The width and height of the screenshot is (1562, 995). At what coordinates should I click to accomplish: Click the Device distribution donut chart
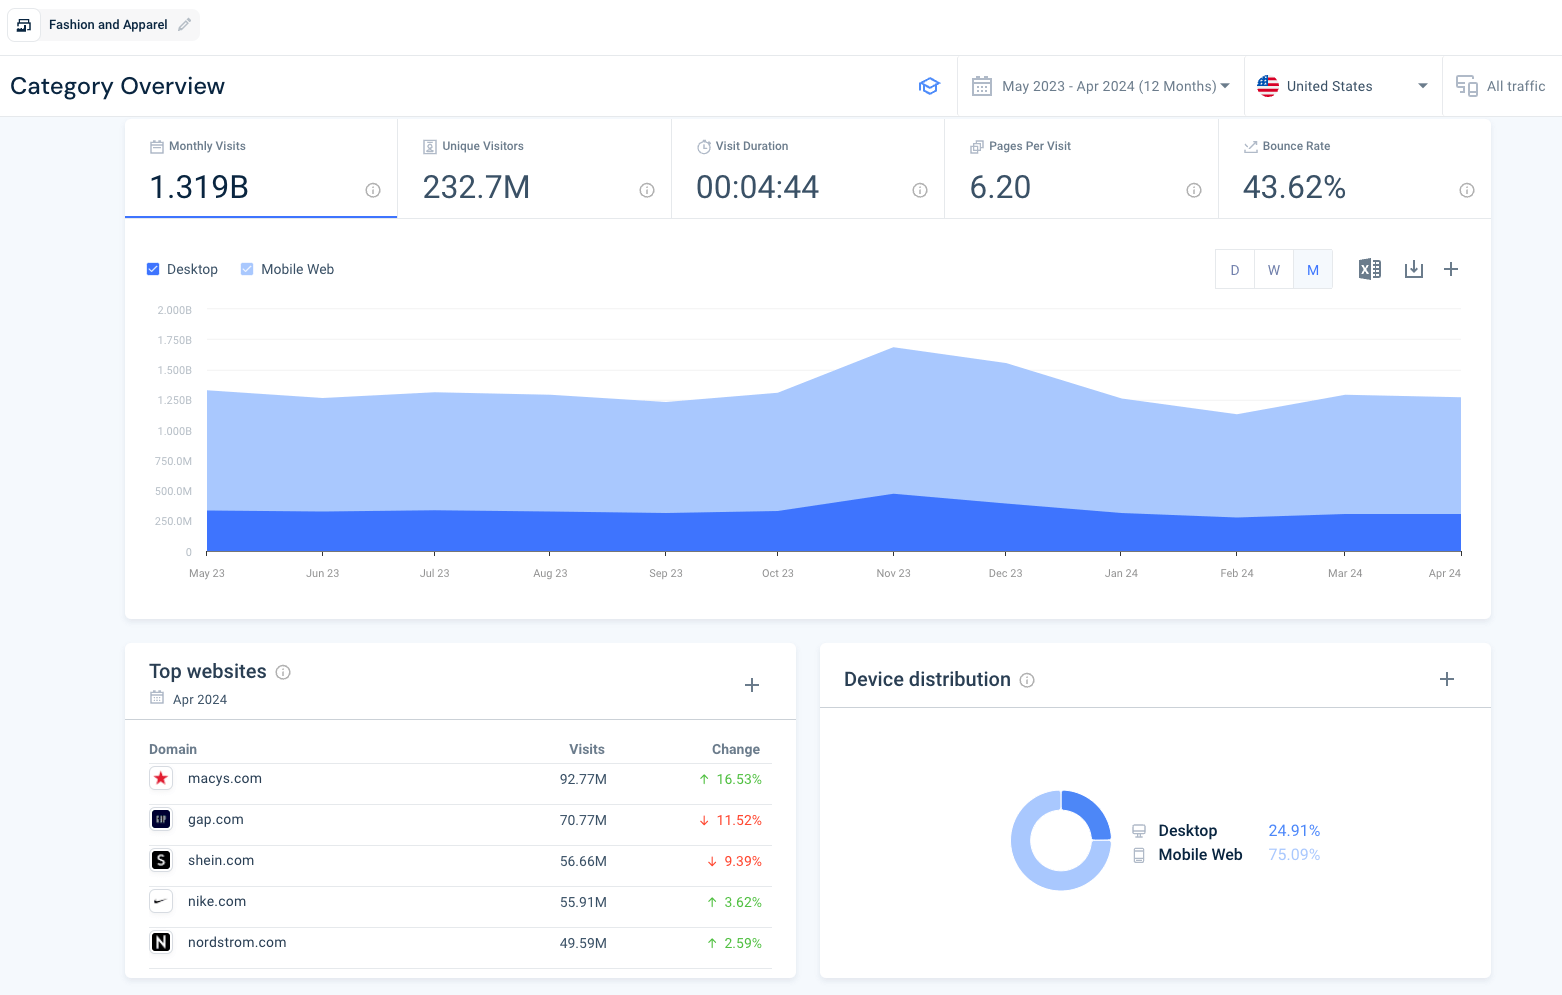[1061, 841]
